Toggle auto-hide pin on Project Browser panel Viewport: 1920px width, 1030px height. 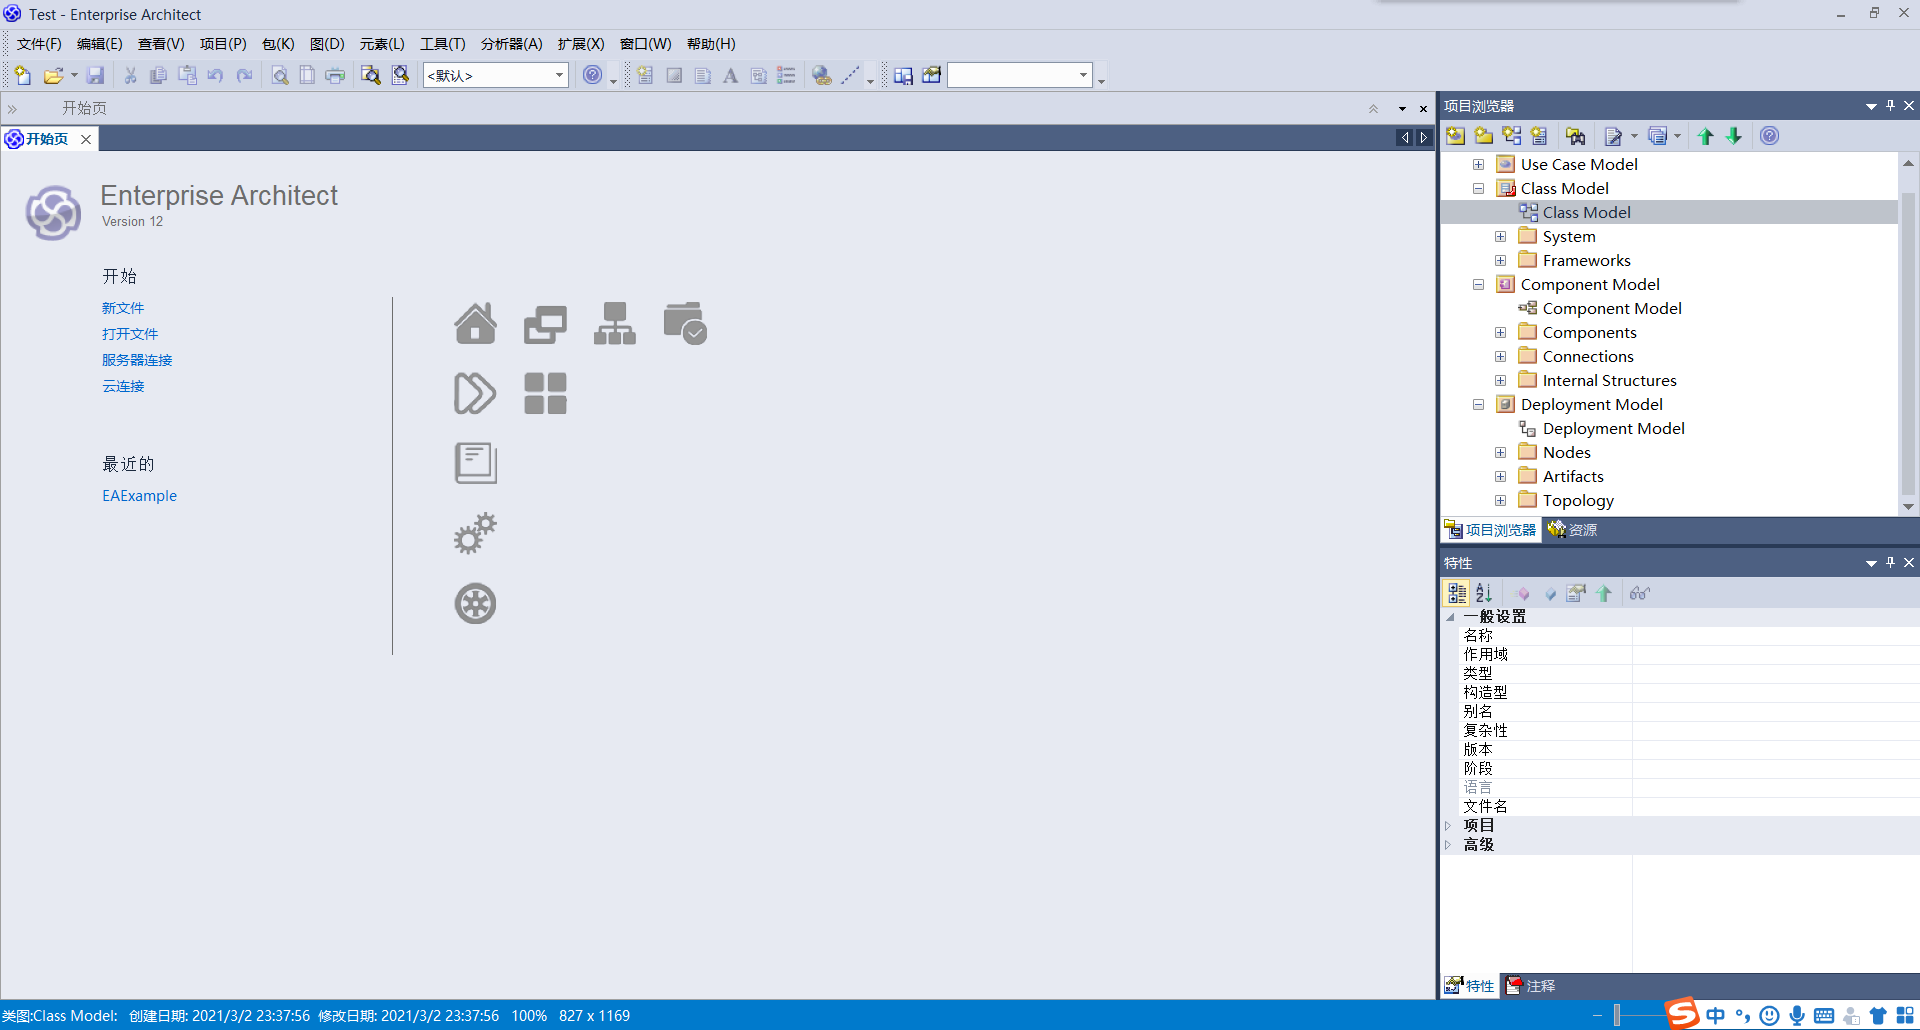(x=1889, y=105)
